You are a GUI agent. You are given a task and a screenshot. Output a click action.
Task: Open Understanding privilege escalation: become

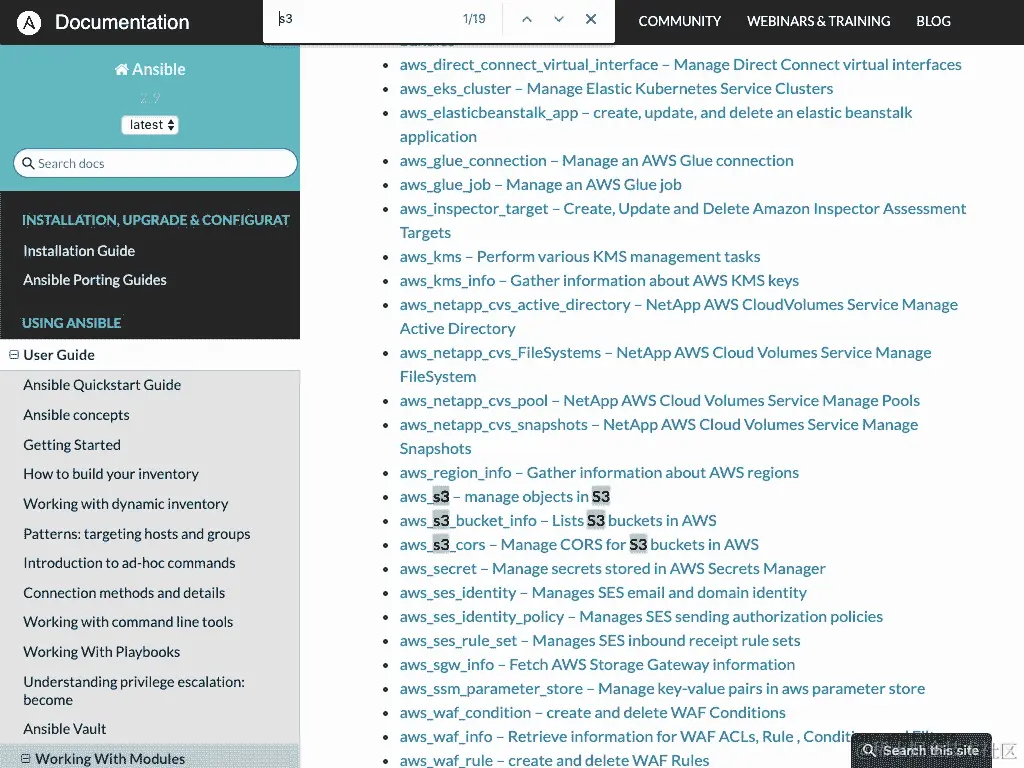tap(134, 691)
